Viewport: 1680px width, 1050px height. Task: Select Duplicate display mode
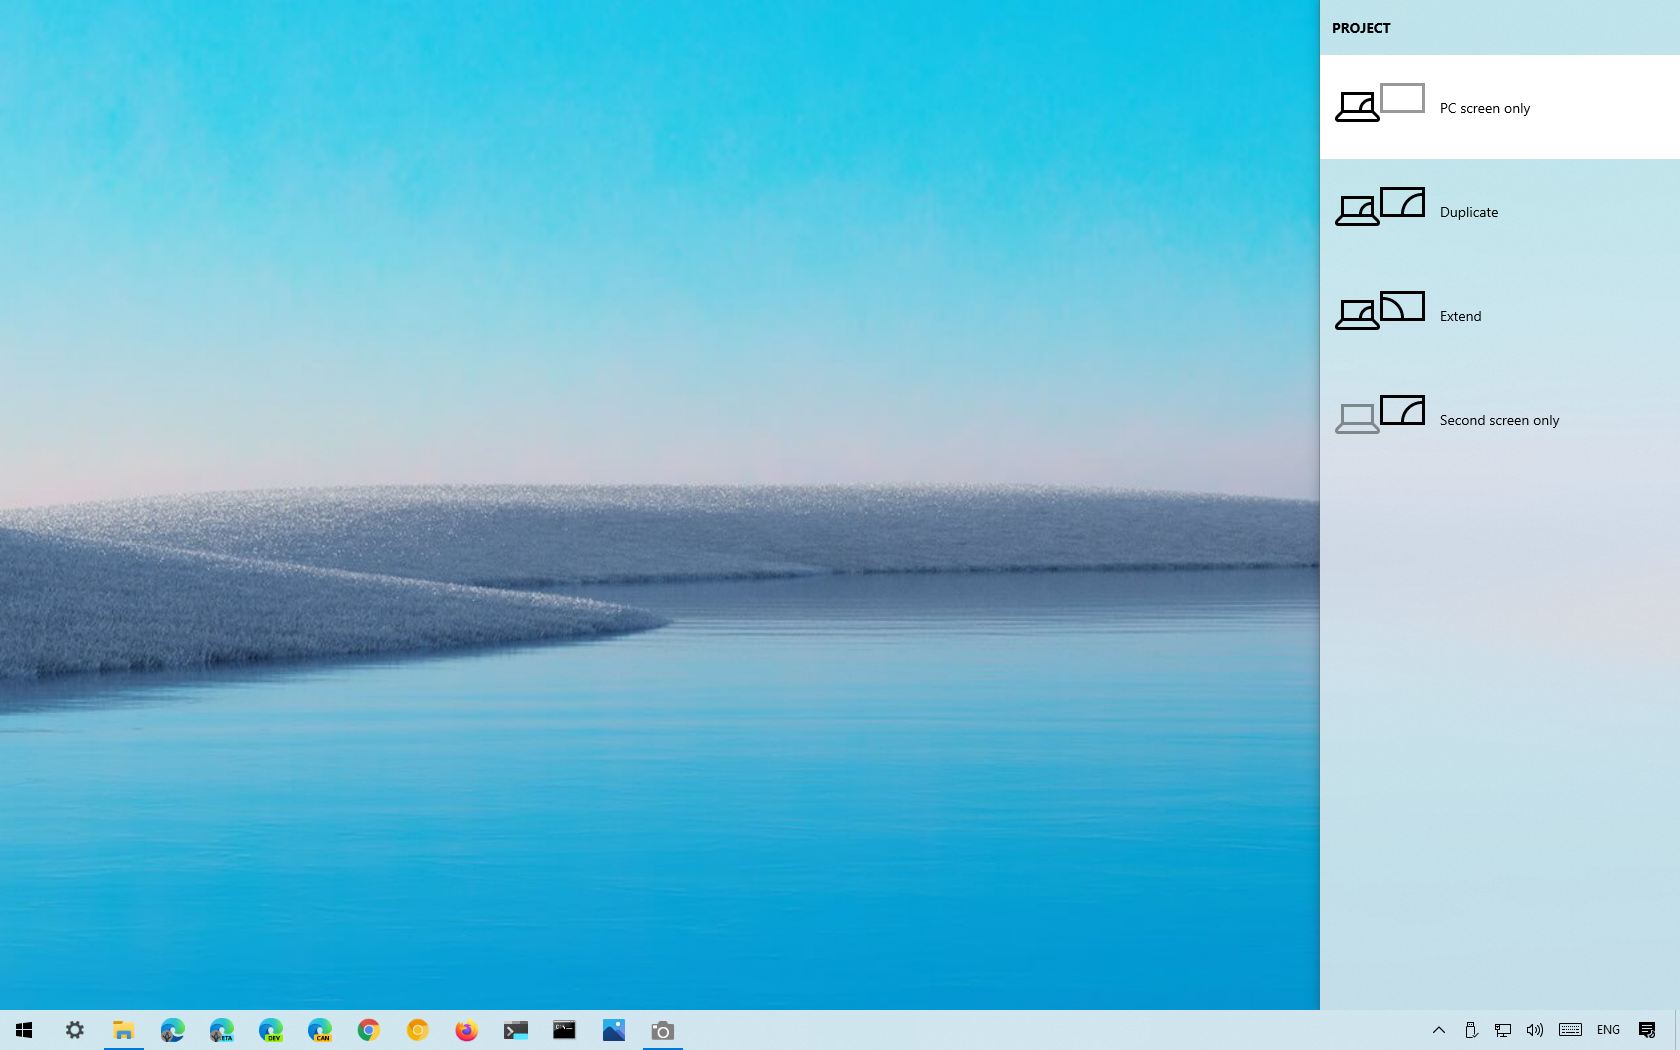[x=1468, y=211]
